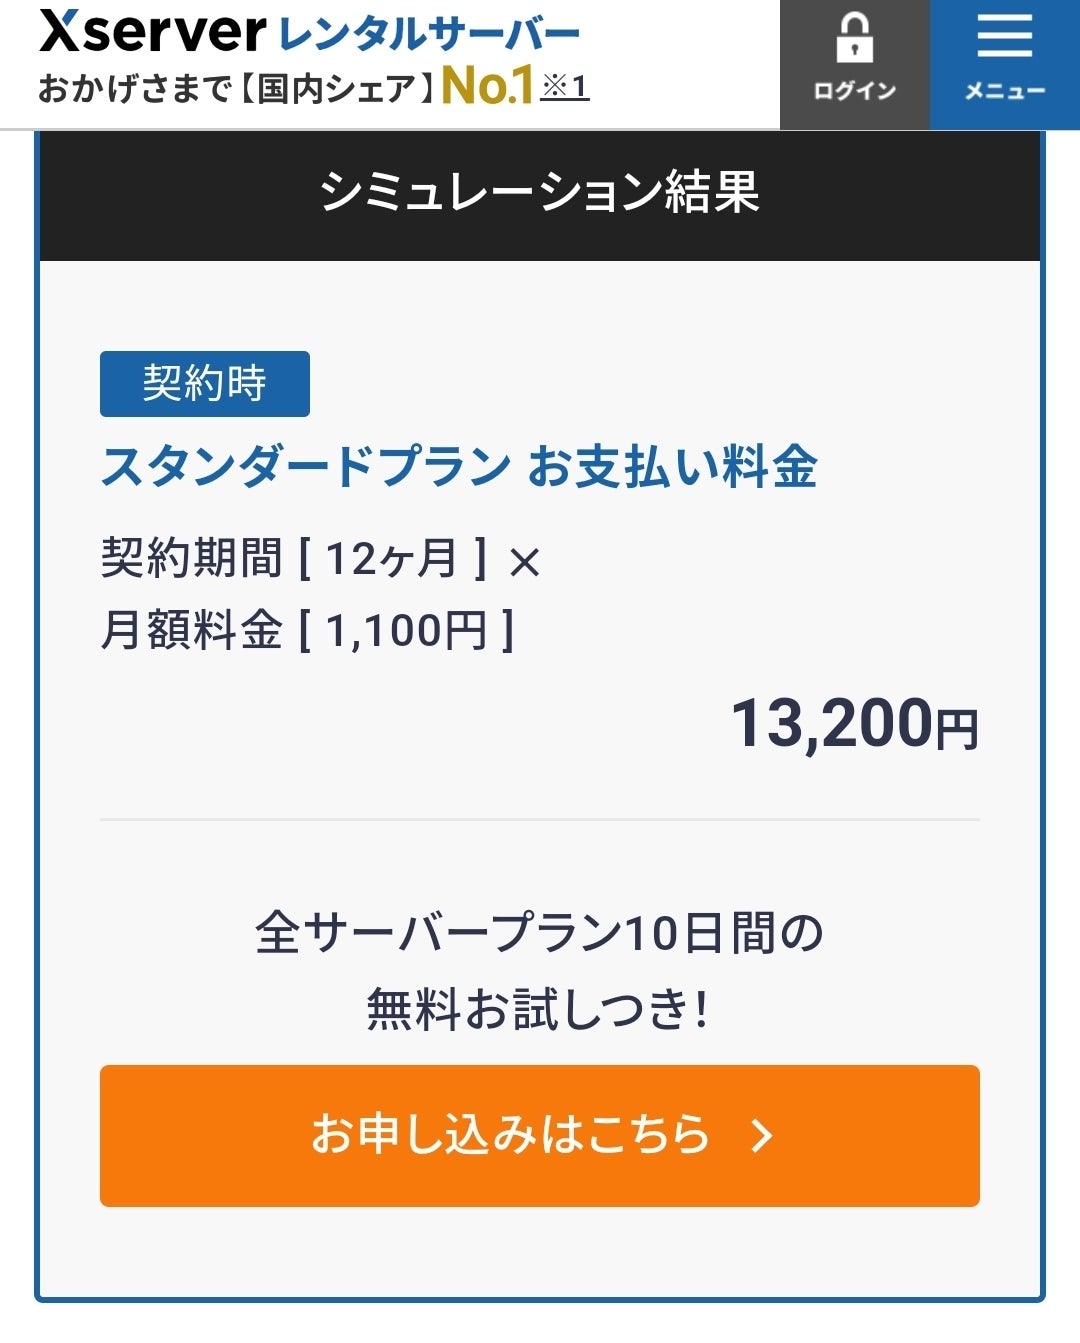
Task: Click the chevron arrow in the orange button
Action: click(x=762, y=1135)
